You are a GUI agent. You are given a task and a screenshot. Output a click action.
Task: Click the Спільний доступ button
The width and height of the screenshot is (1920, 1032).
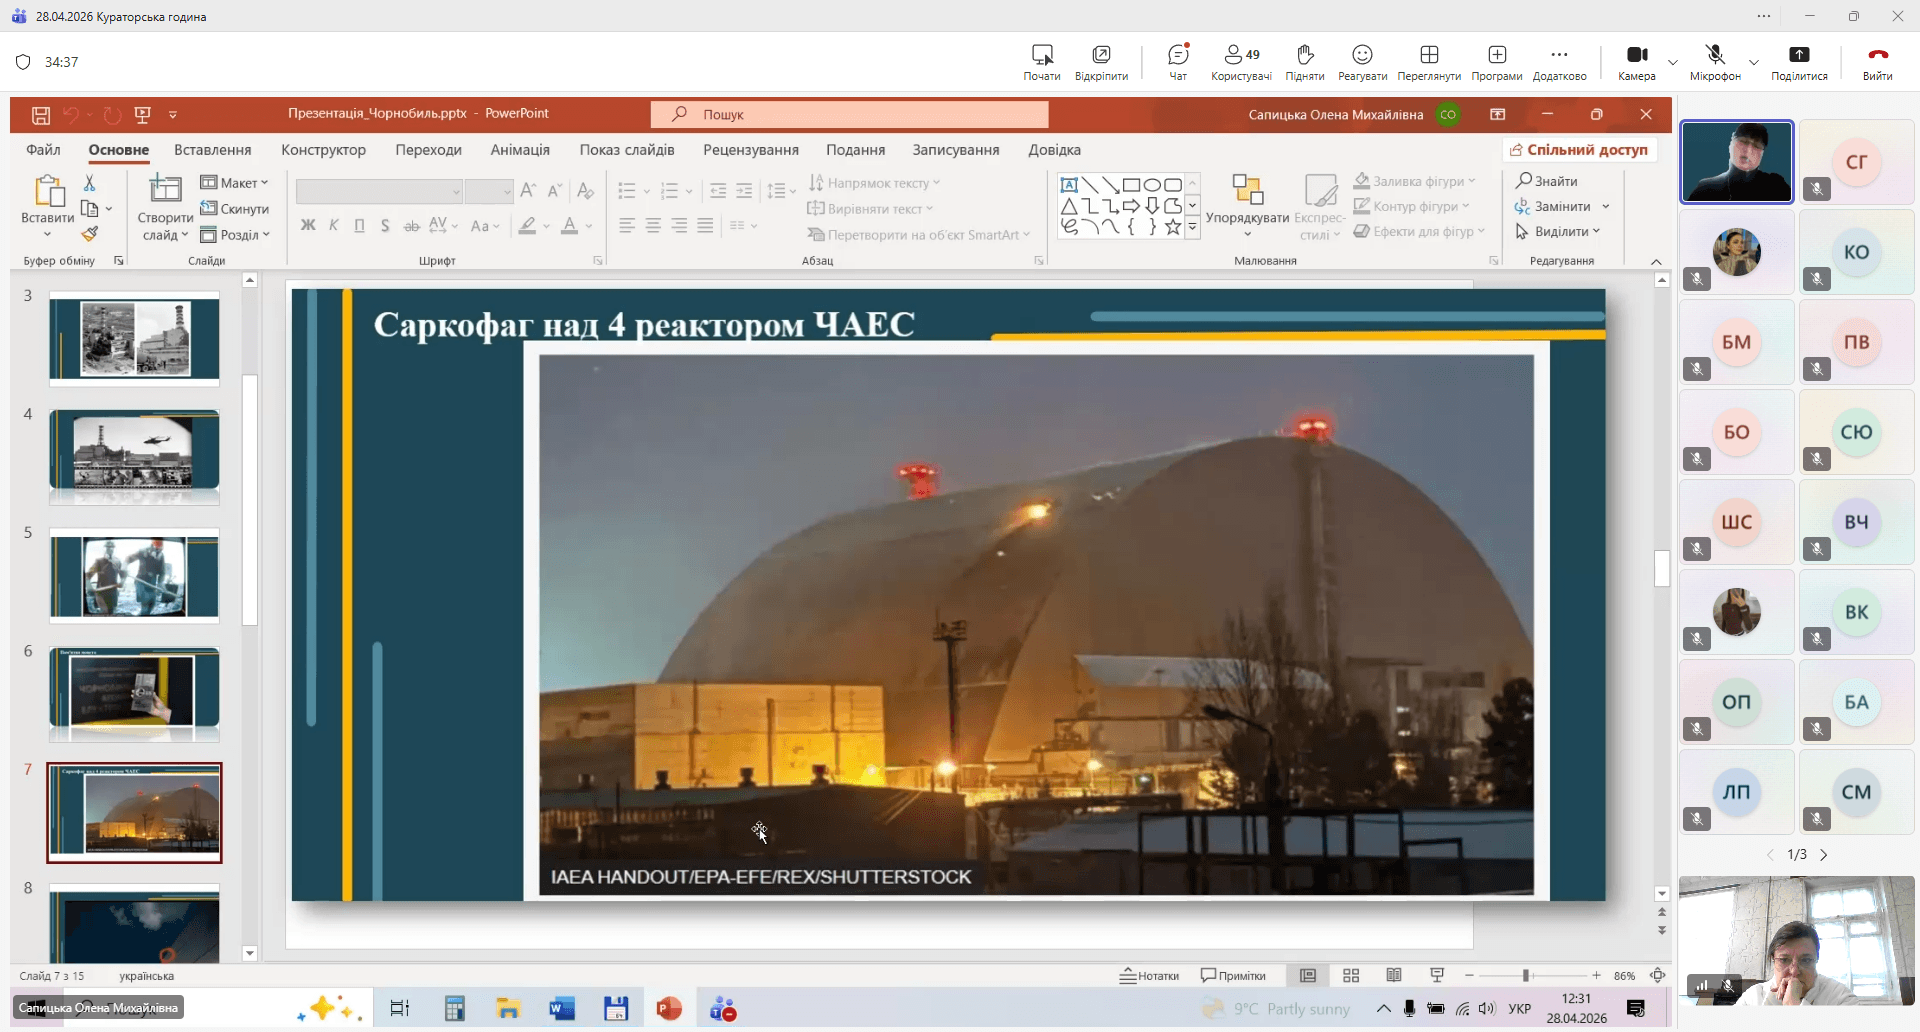1579,150
